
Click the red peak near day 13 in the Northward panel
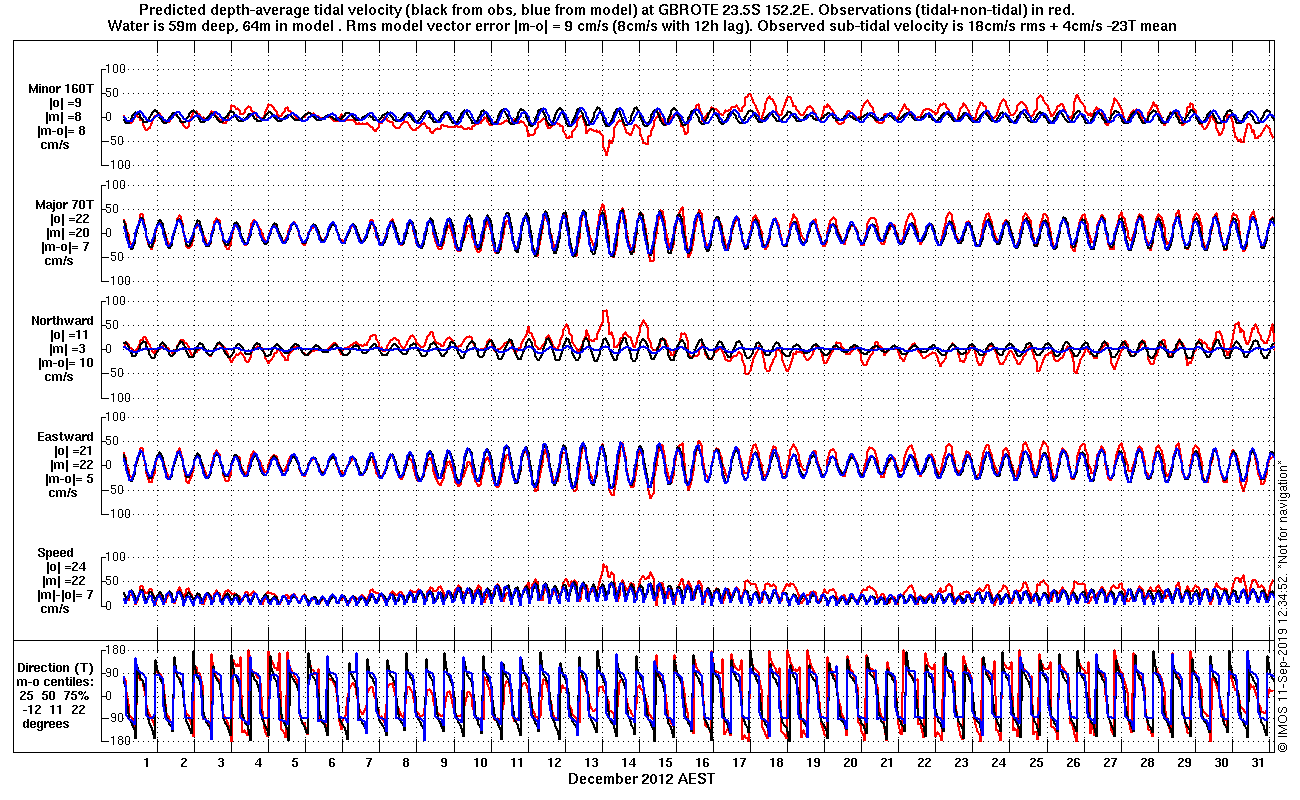[605, 312]
